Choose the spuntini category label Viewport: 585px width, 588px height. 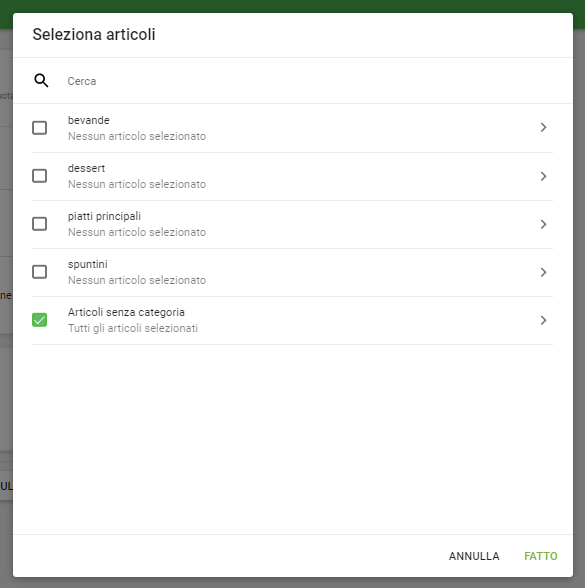click(87, 264)
